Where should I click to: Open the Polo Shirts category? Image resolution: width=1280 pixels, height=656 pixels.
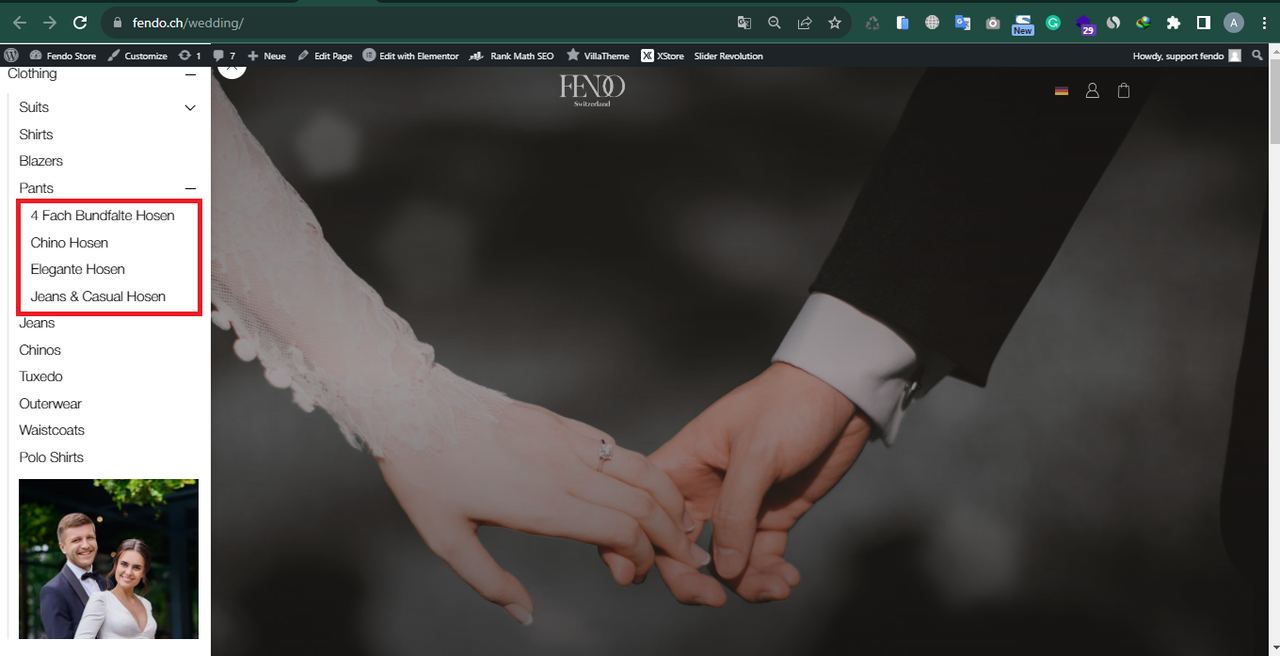[51, 457]
